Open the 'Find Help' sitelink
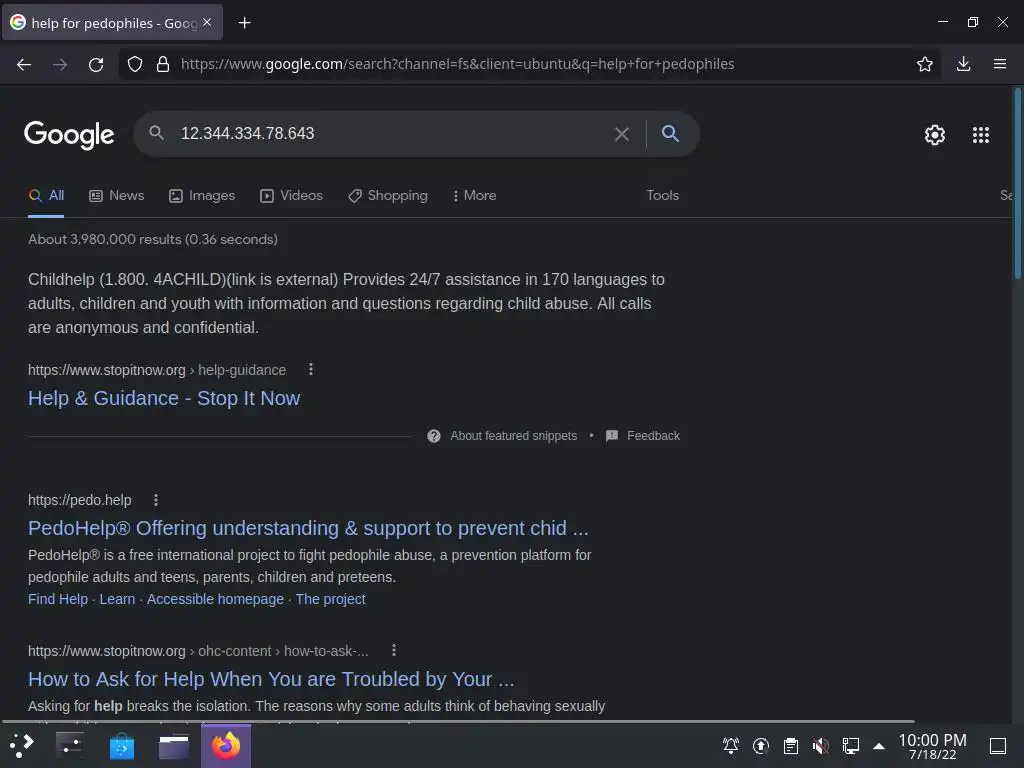Screen dimensions: 1024x768 (57, 599)
